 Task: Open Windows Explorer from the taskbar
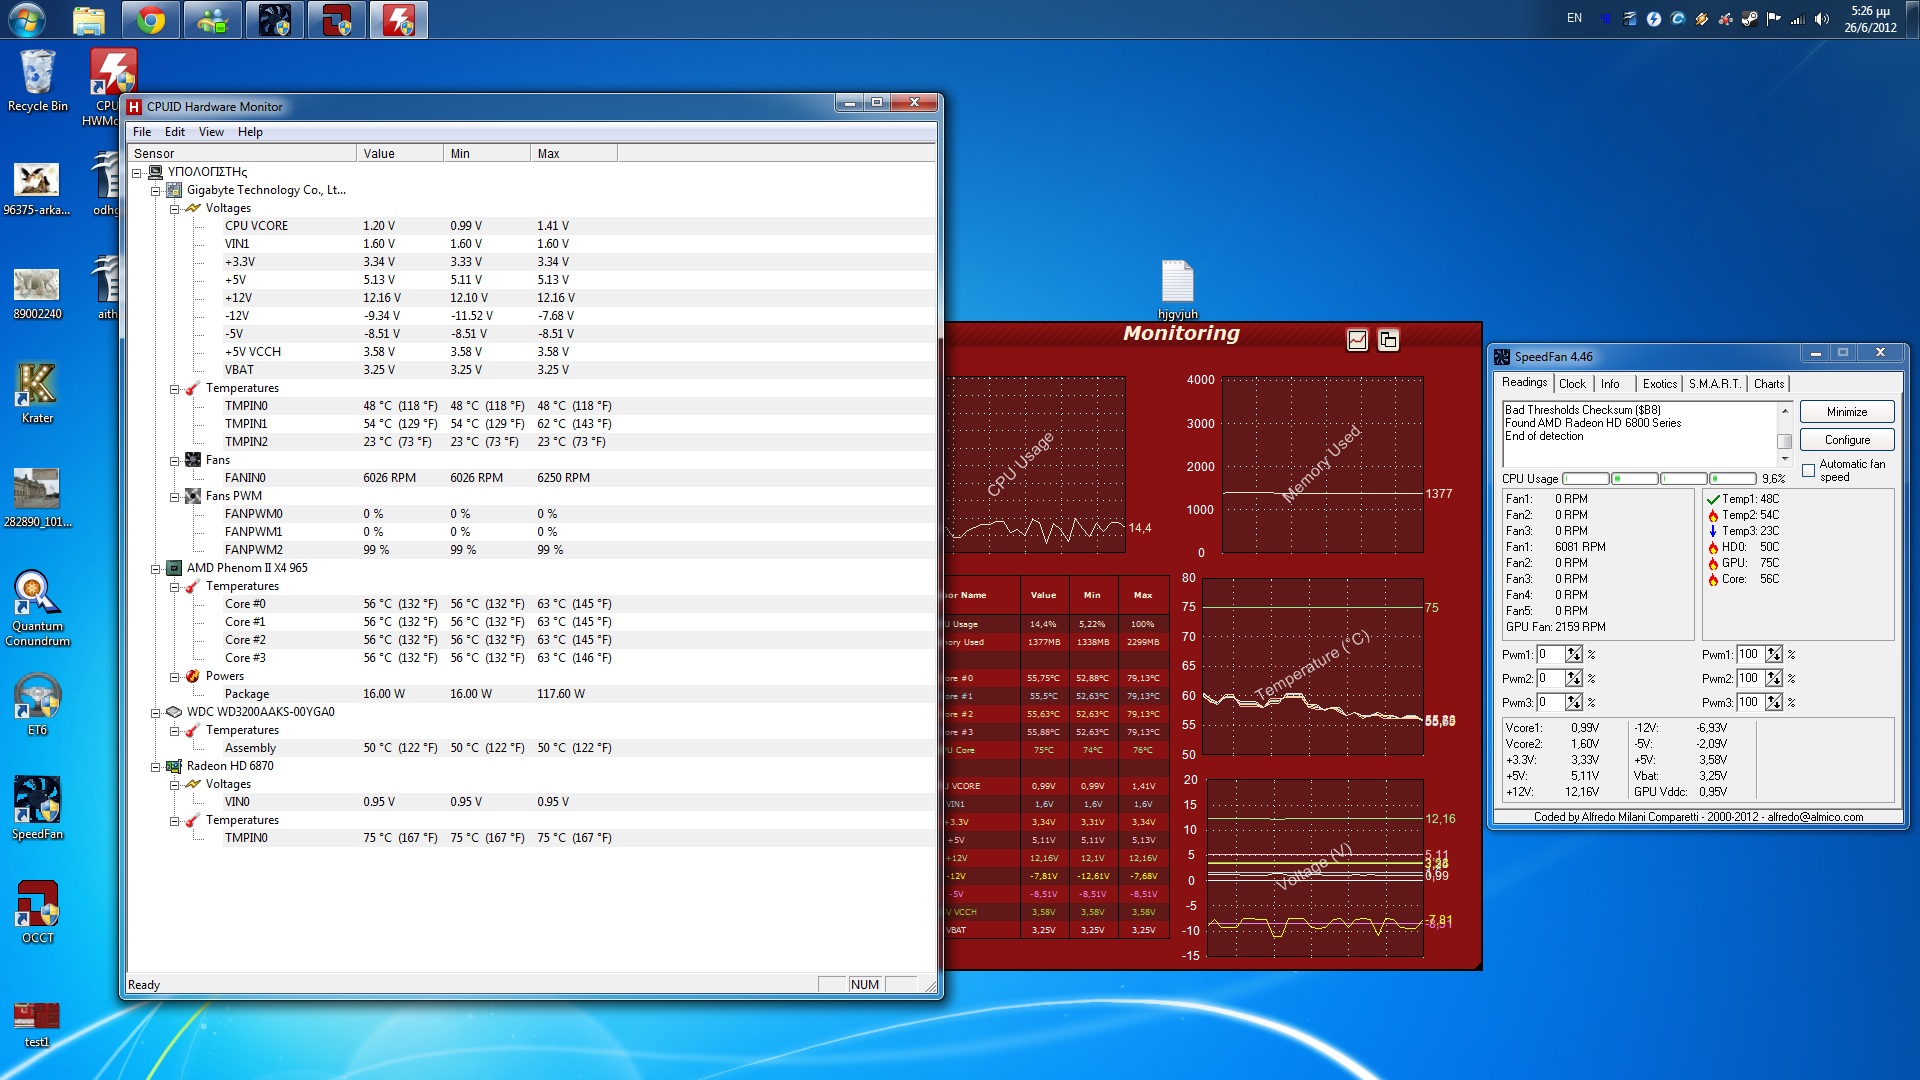89,20
